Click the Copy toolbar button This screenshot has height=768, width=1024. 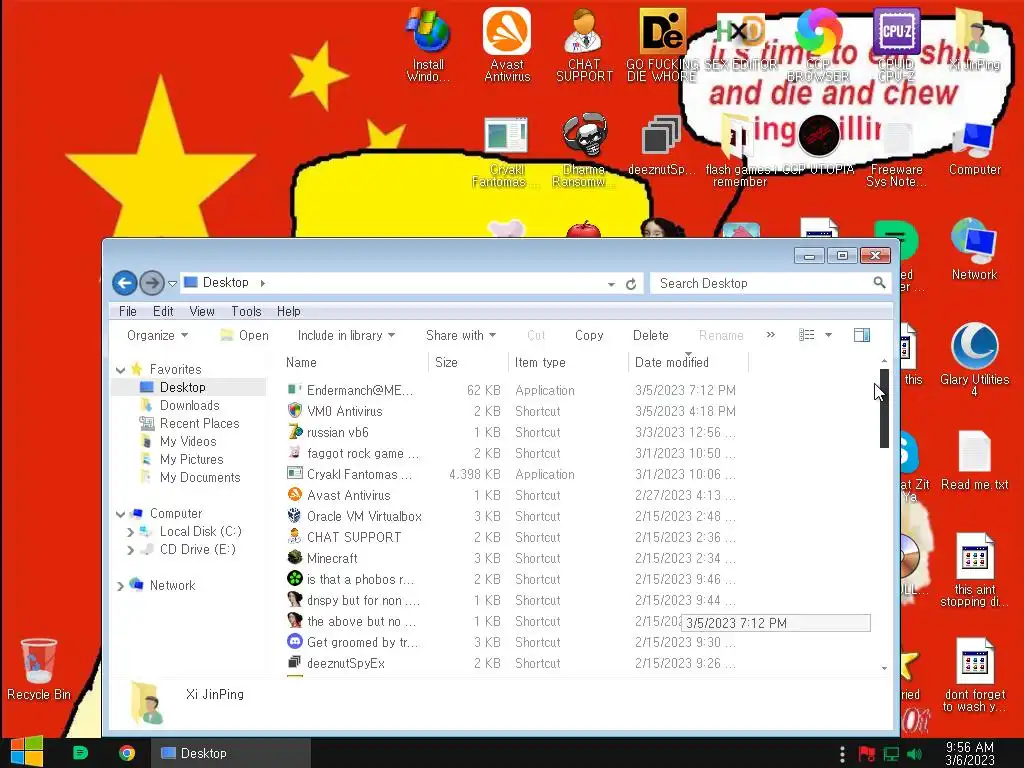pos(588,335)
